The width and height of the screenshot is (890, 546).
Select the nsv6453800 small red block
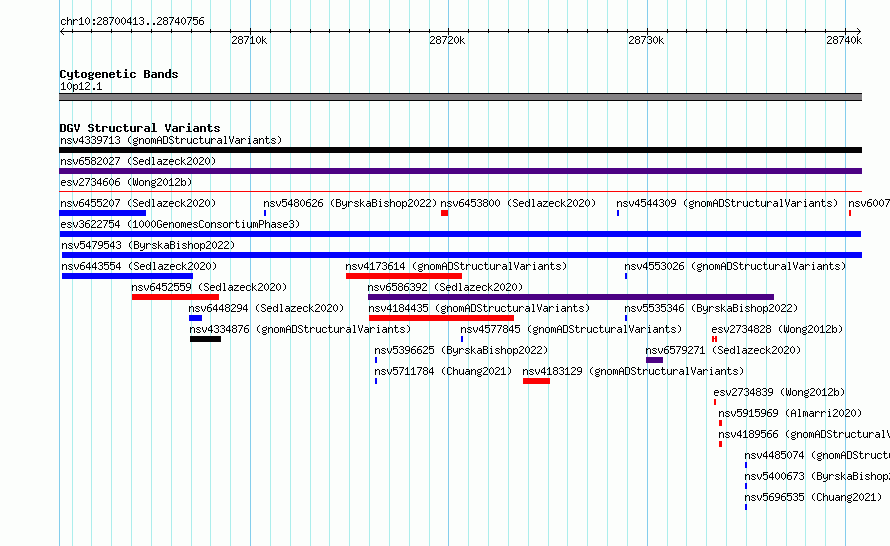(444, 213)
